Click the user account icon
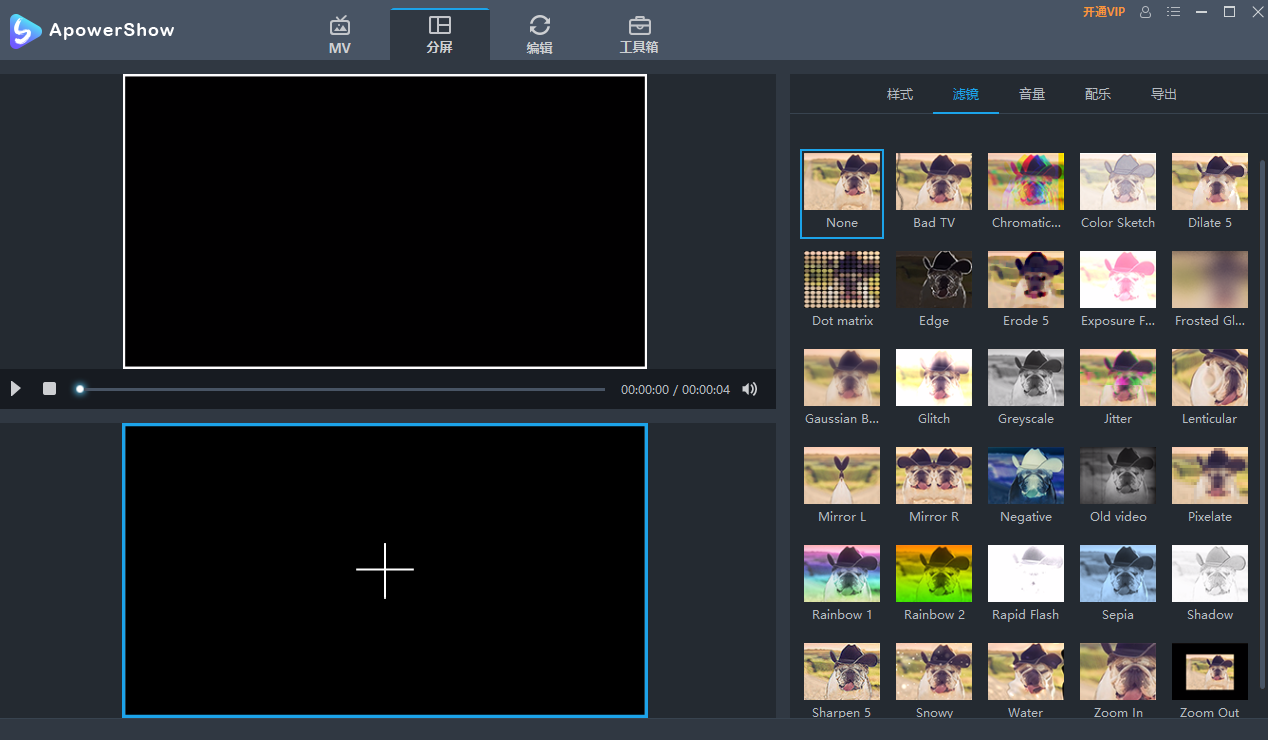This screenshot has height=740, width=1268. pyautogui.click(x=1145, y=12)
